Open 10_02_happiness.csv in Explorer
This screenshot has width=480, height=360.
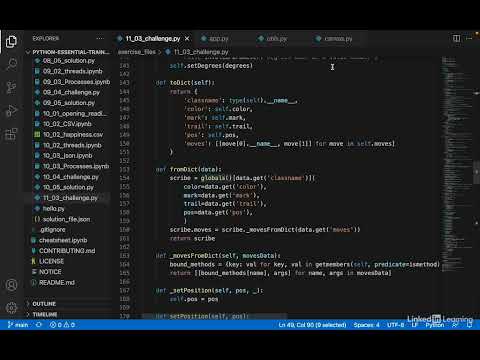pyautogui.click(x=73, y=135)
